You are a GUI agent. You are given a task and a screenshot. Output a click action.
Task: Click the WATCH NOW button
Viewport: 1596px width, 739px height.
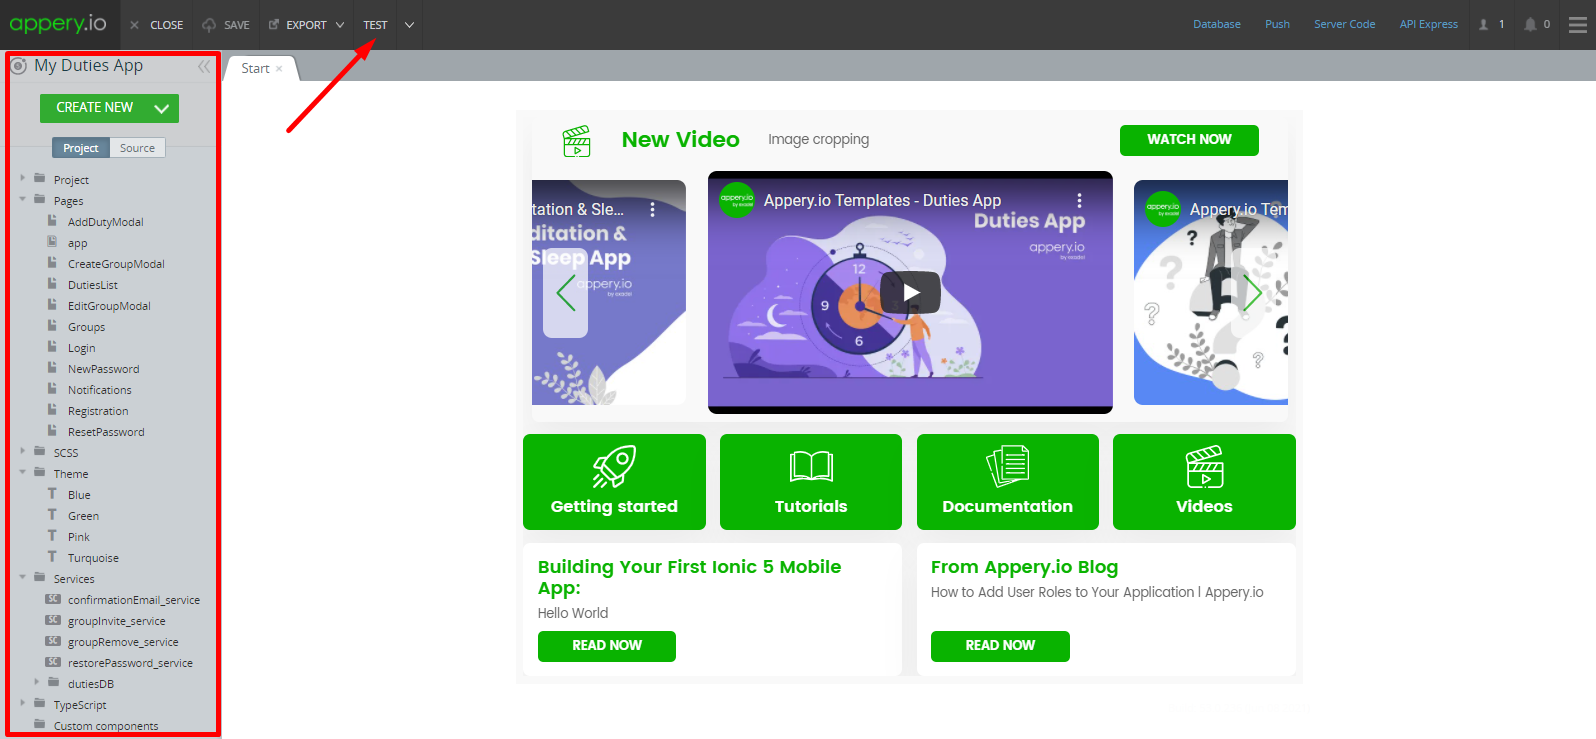[1189, 140]
